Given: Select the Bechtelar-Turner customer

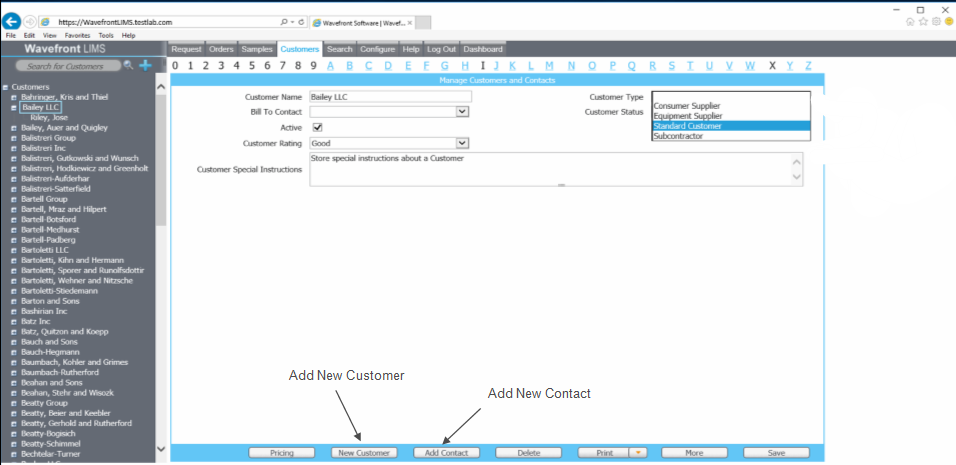Looking at the screenshot, I should click(x=51, y=454).
